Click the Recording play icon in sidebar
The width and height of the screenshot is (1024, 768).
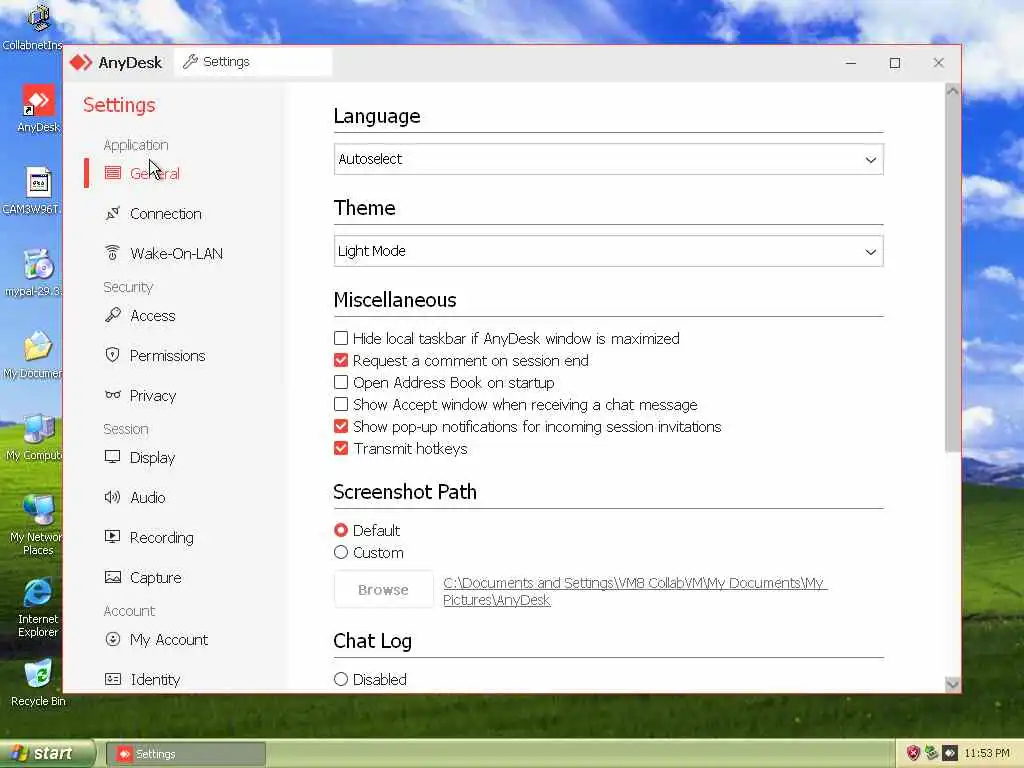(x=113, y=537)
